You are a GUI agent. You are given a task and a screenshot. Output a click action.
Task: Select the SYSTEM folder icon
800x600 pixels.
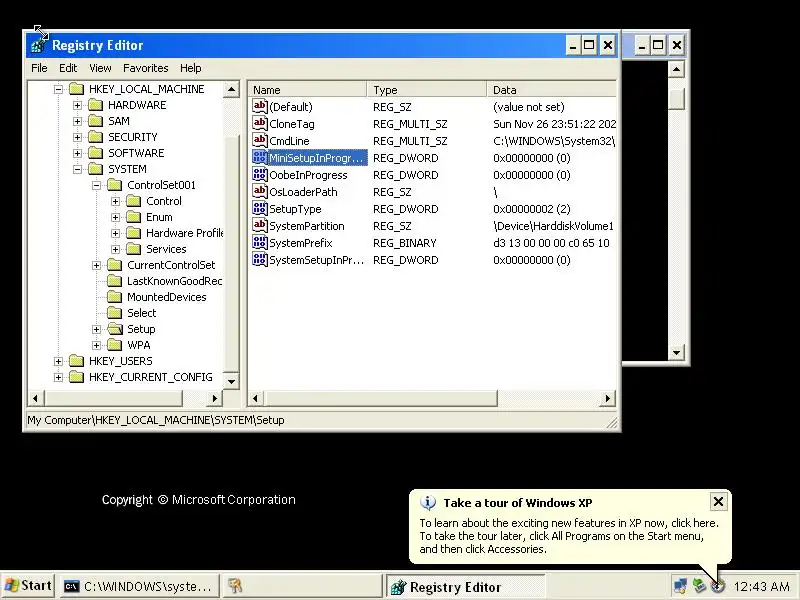tap(95, 169)
